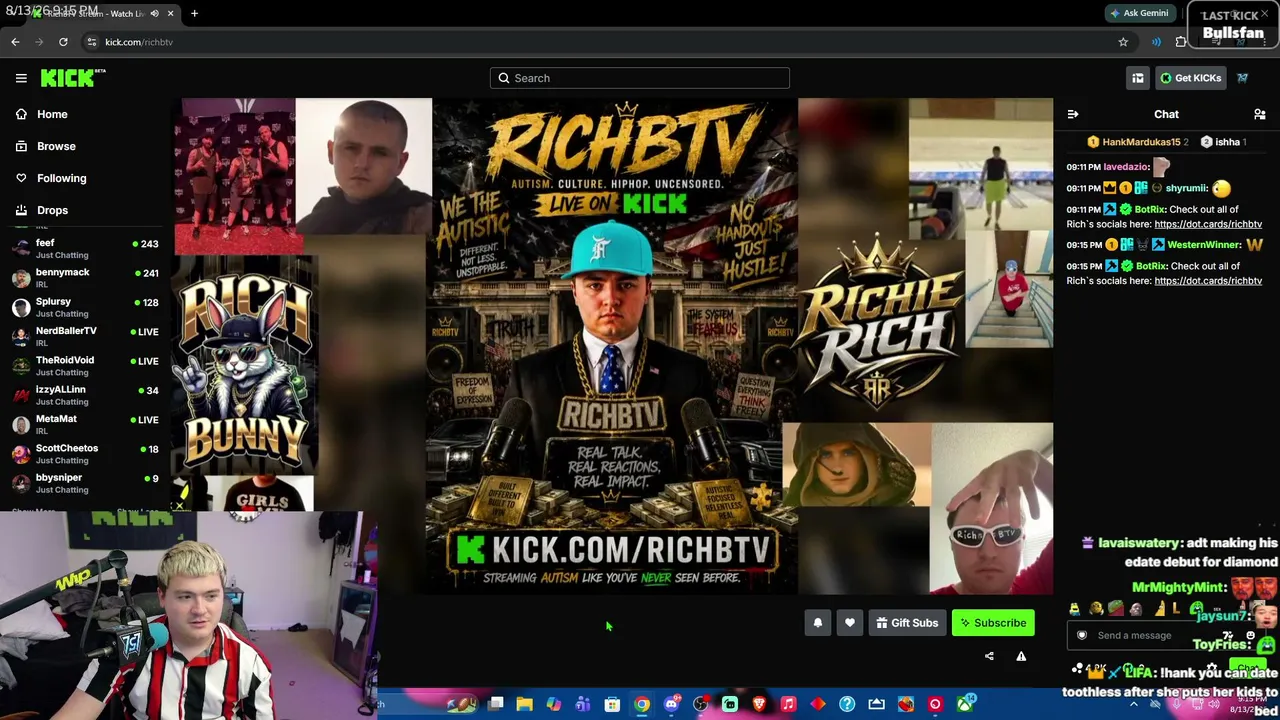Click the Rich Bunny panel image
1280x720 pixels.
pyautogui.click(x=245, y=366)
